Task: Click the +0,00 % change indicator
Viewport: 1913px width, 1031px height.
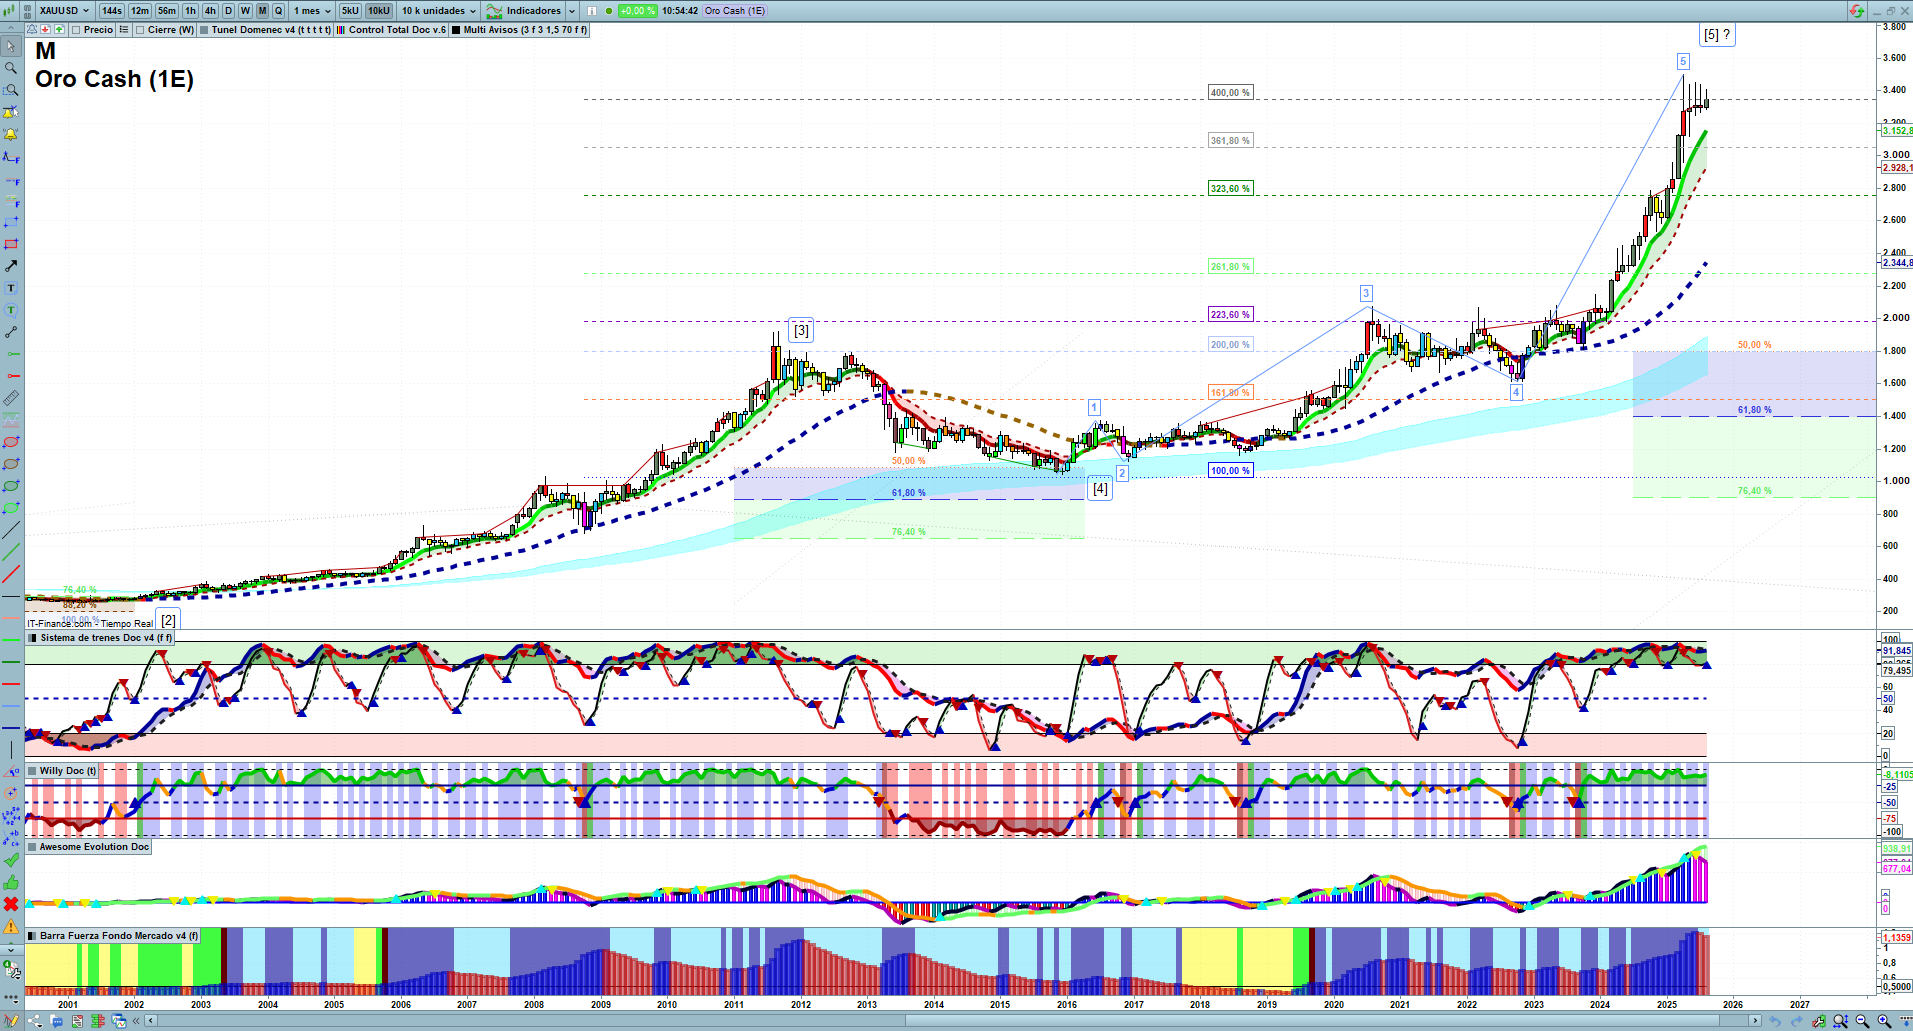Action: click(x=637, y=11)
